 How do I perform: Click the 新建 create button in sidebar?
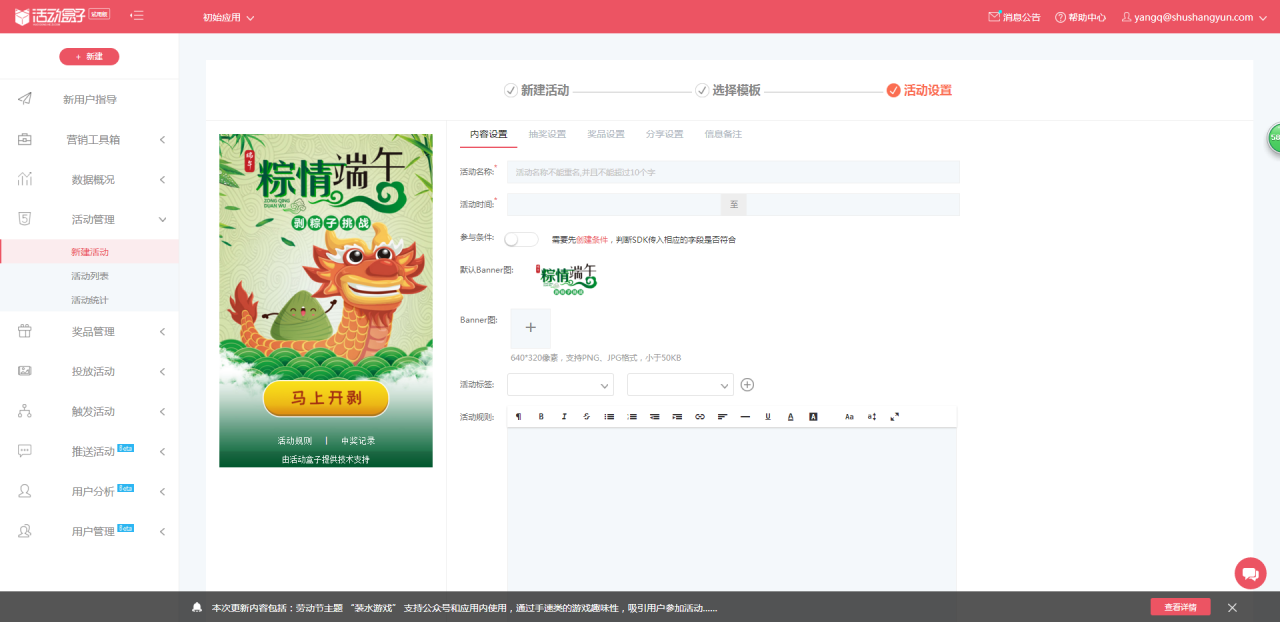[x=89, y=56]
